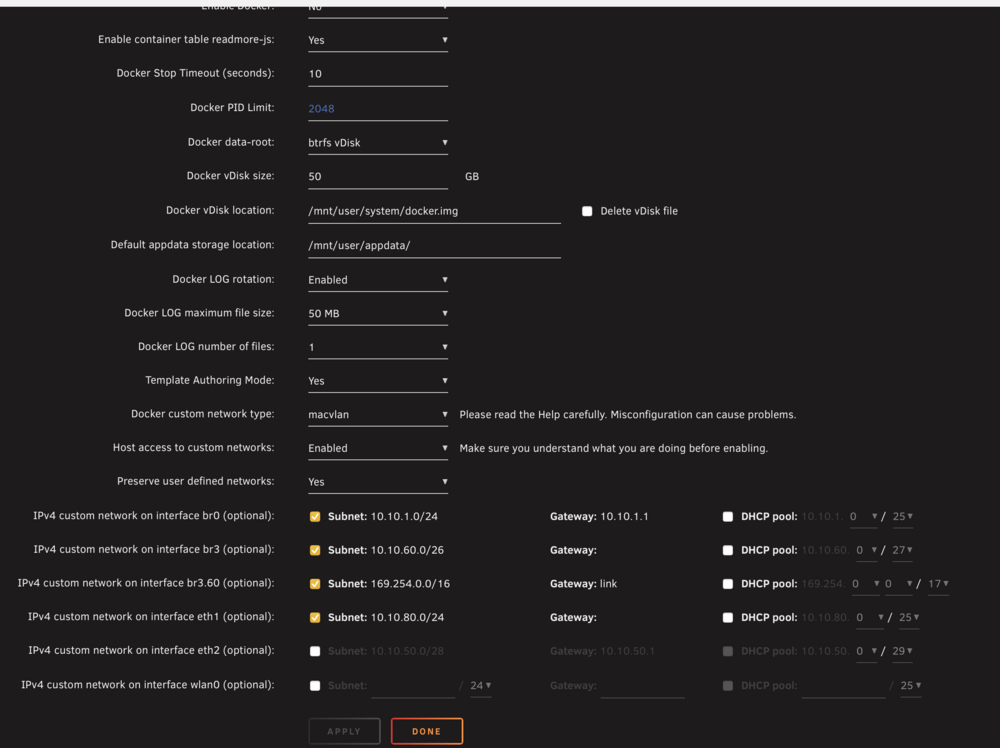
Task: Open eth1 DHCP pool size 25 dropdown
Action: (x=909, y=617)
